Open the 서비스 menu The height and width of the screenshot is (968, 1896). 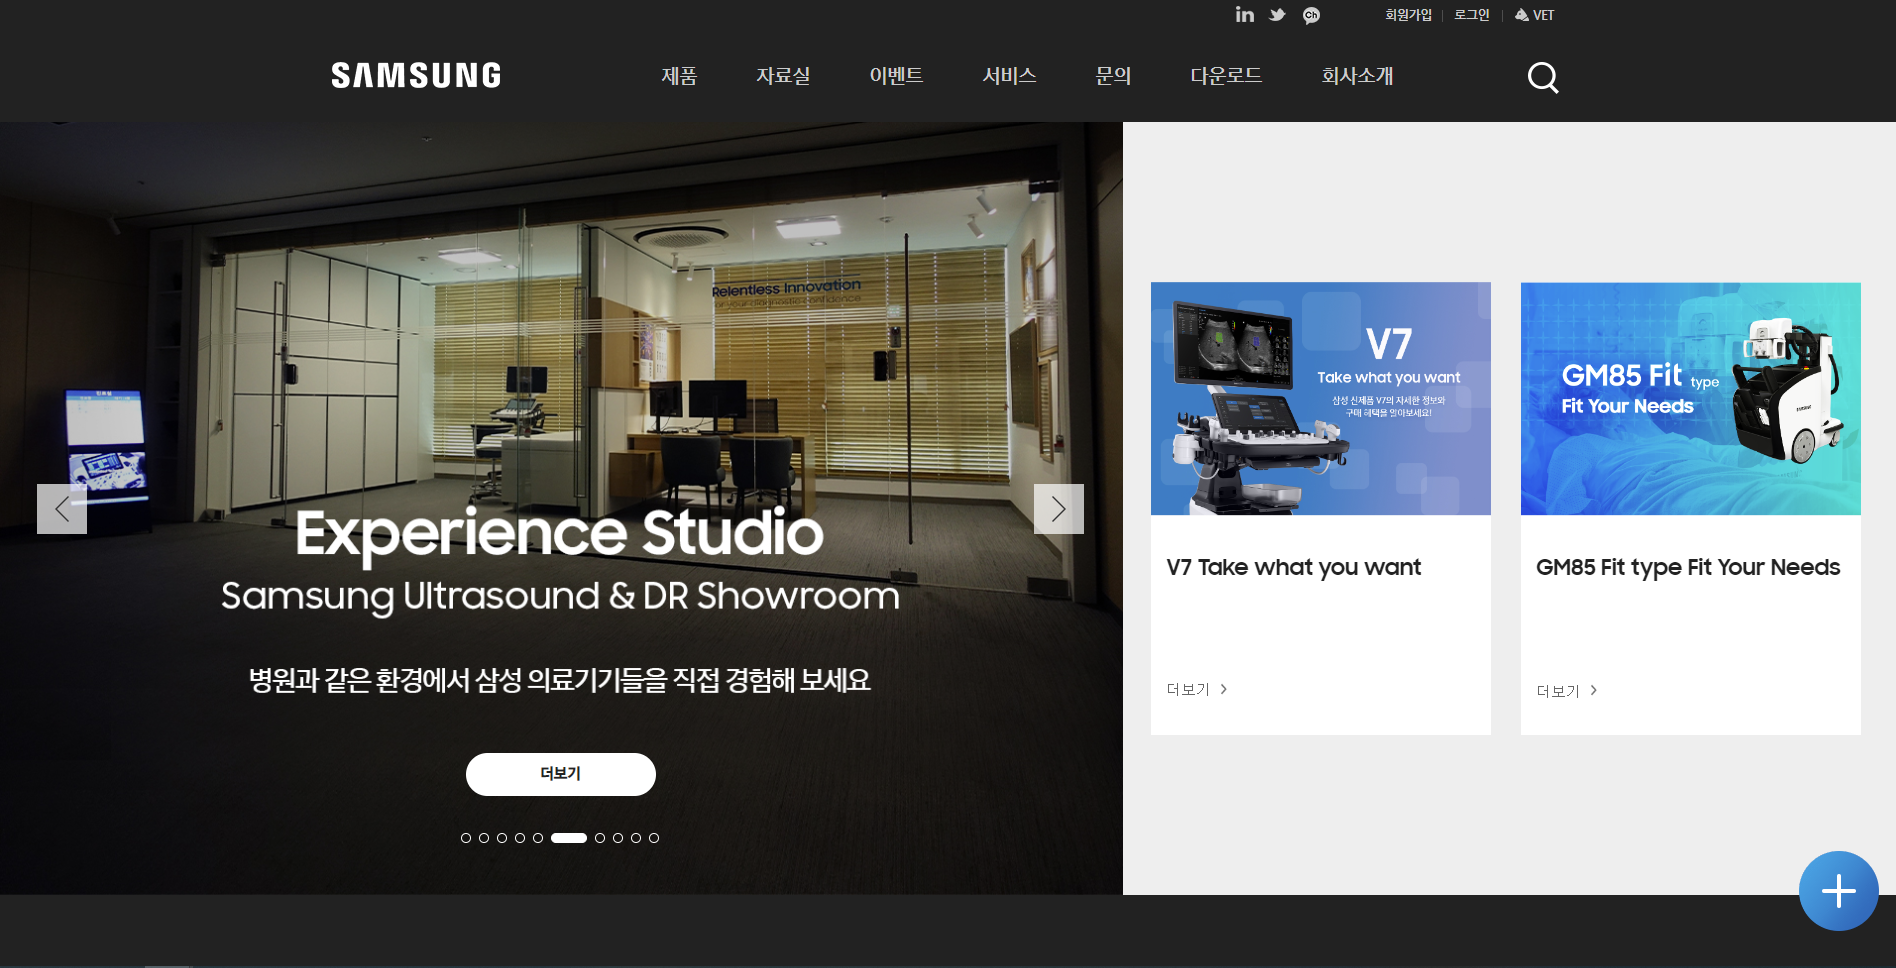[x=1009, y=76]
